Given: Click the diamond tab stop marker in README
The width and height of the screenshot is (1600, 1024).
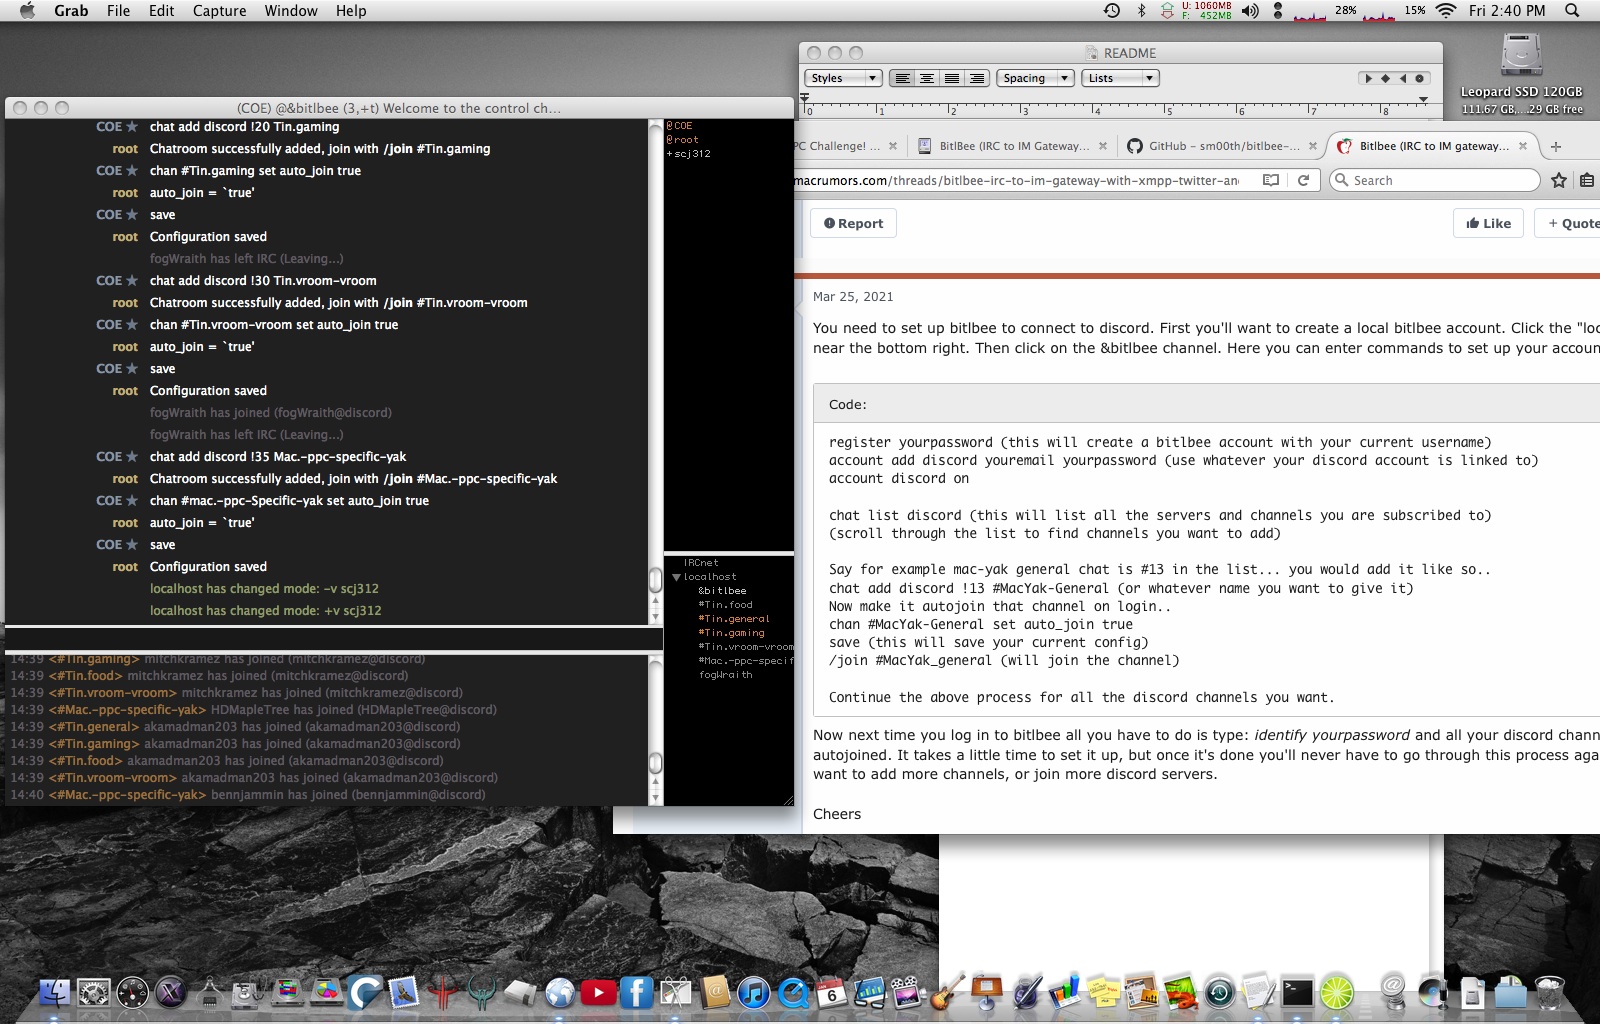Looking at the screenshot, I should pyautogui.click(x=1385, y=78).
